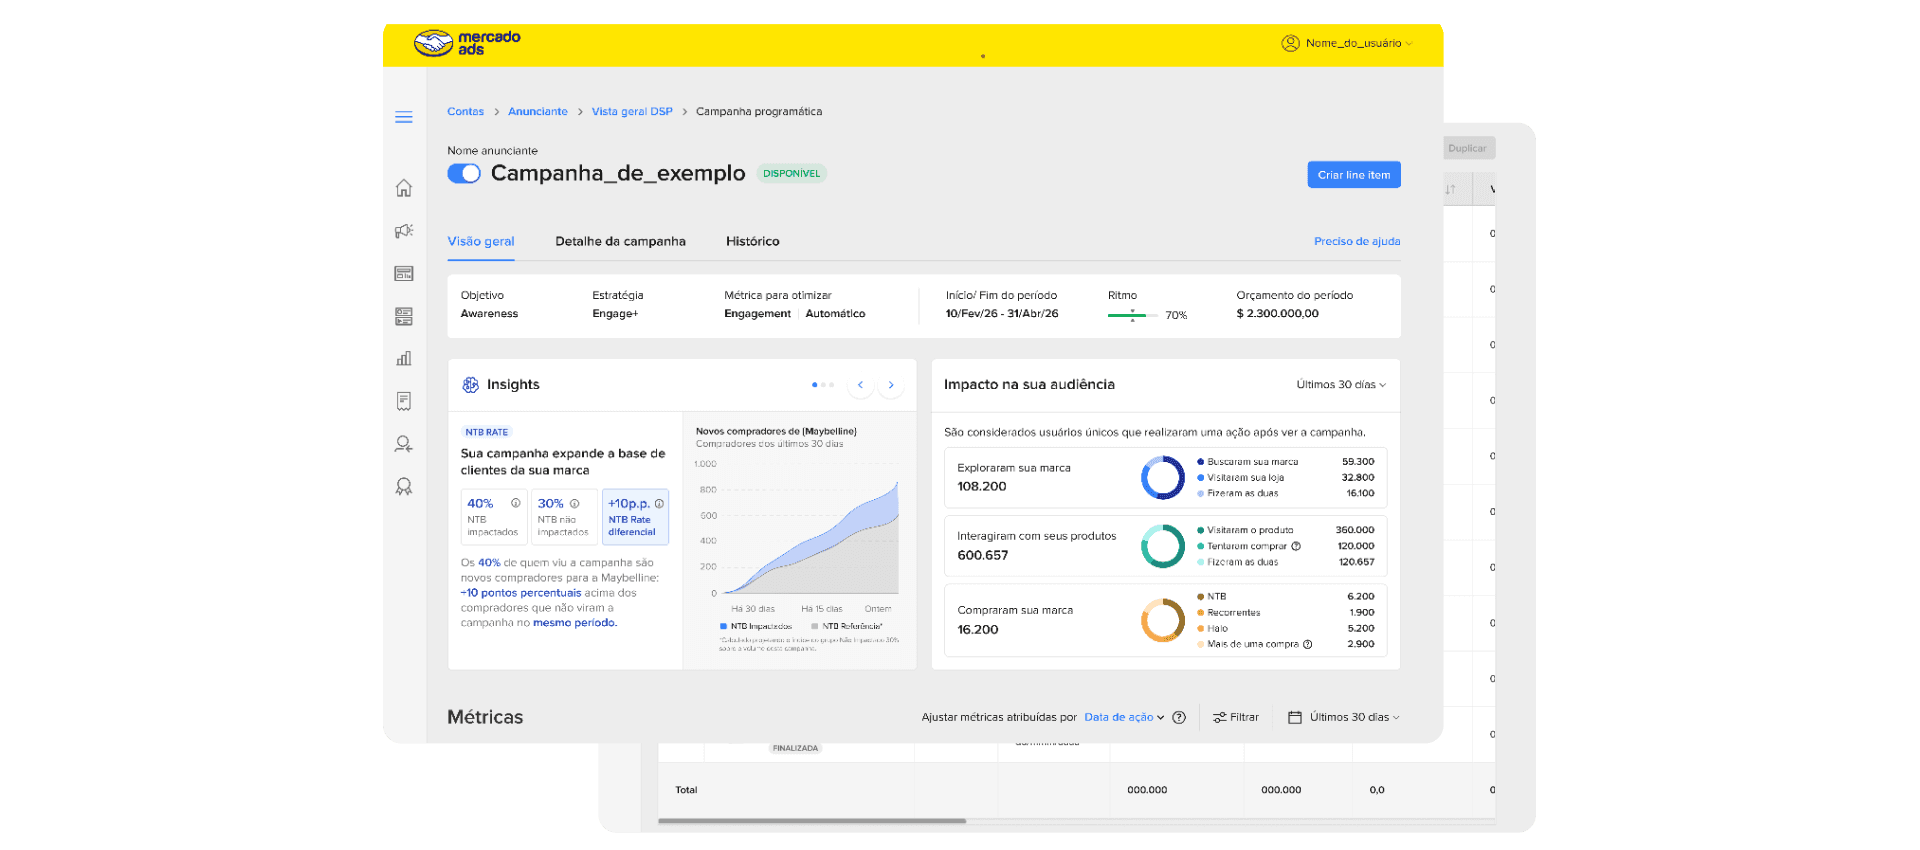
Task: Toggle the Campanha_de_exemplo campaign switch
Action: (464, 174)
